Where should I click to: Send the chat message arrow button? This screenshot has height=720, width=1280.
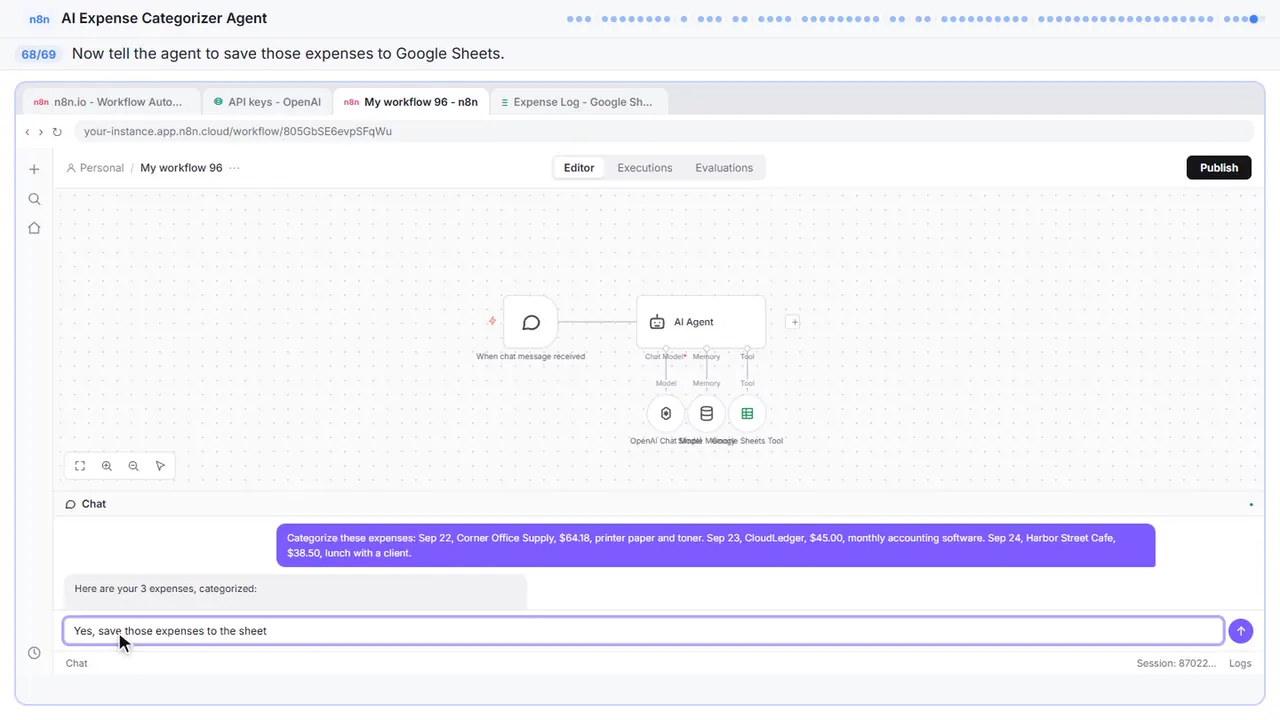pos(1240,631)
